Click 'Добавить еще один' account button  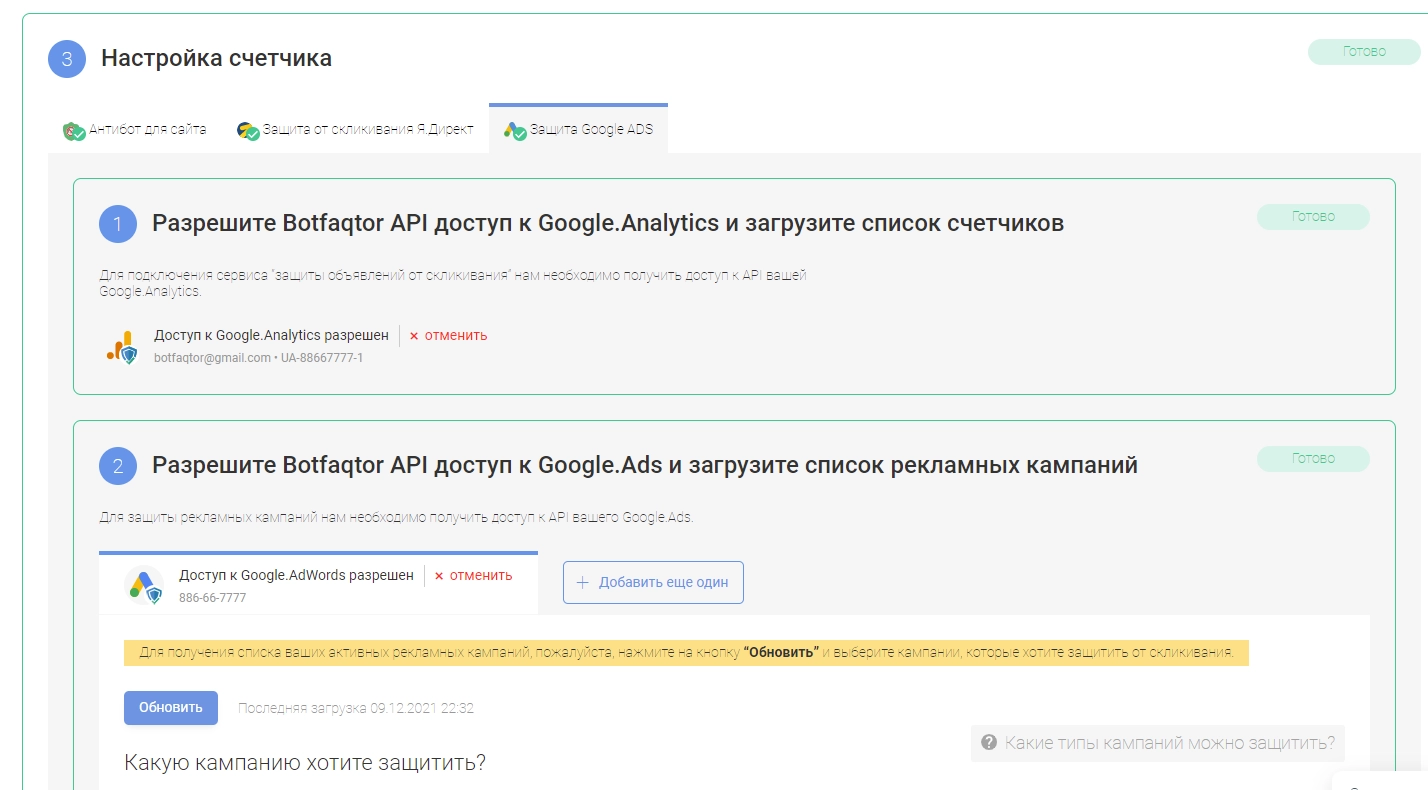[x=653, y=582]
